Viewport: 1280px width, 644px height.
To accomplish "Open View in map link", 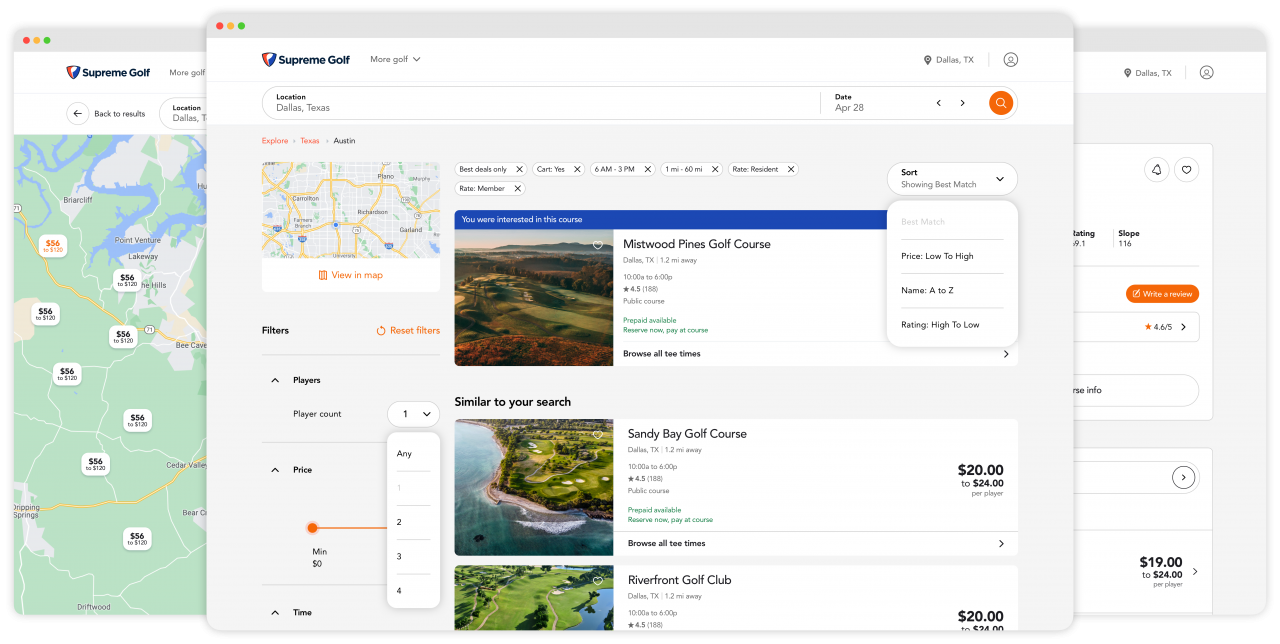I will (350, 275).
